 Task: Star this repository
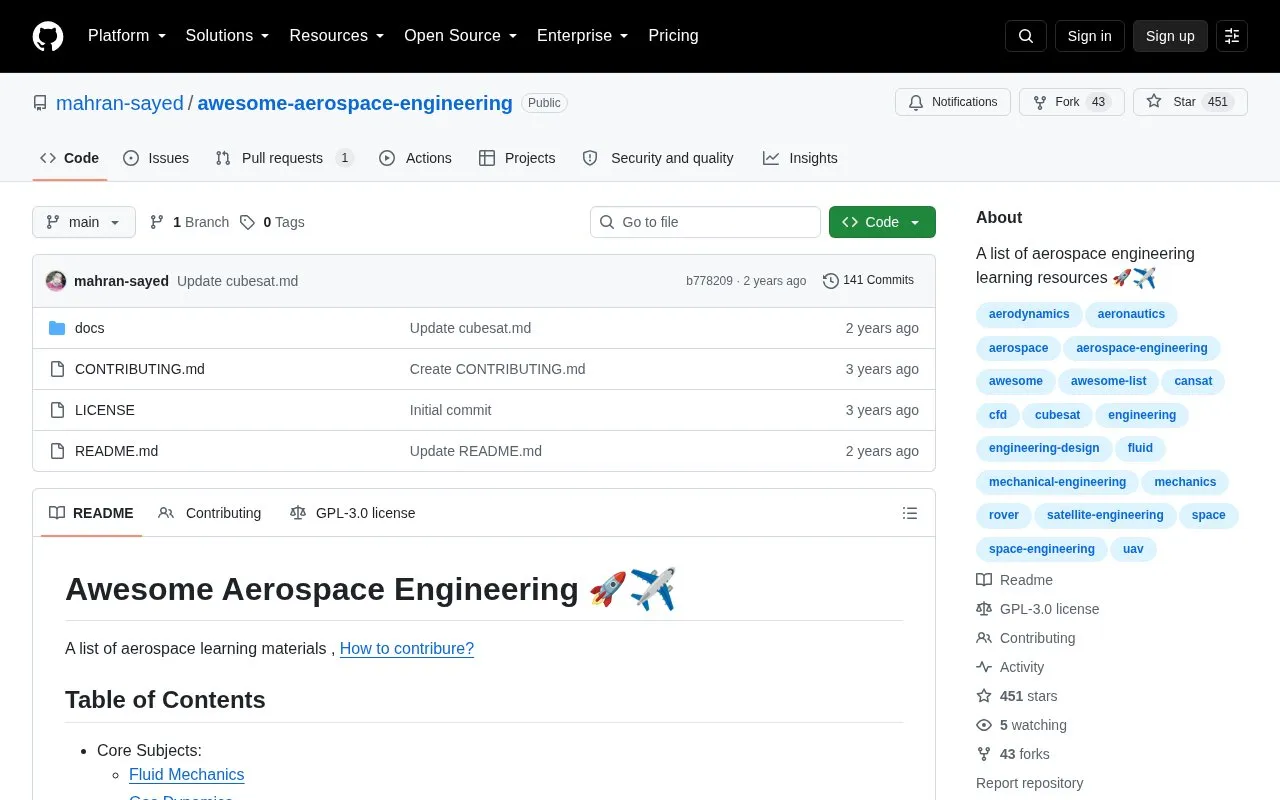[x=1190, y=102]
